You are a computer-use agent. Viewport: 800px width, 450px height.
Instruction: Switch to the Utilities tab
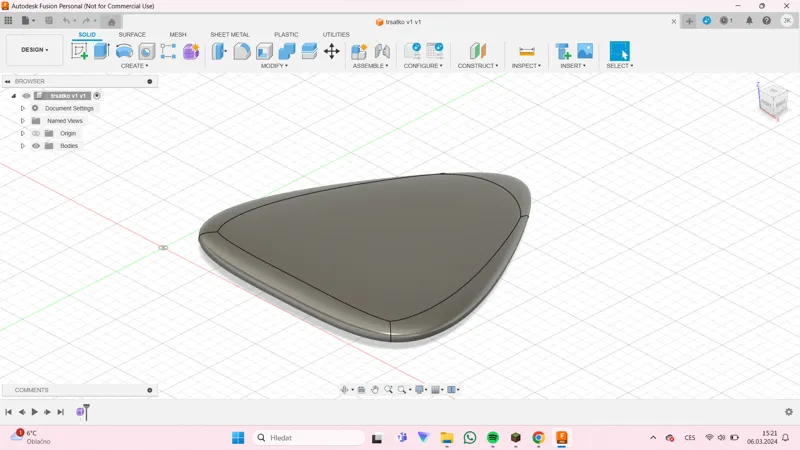(x=336, y=34)
